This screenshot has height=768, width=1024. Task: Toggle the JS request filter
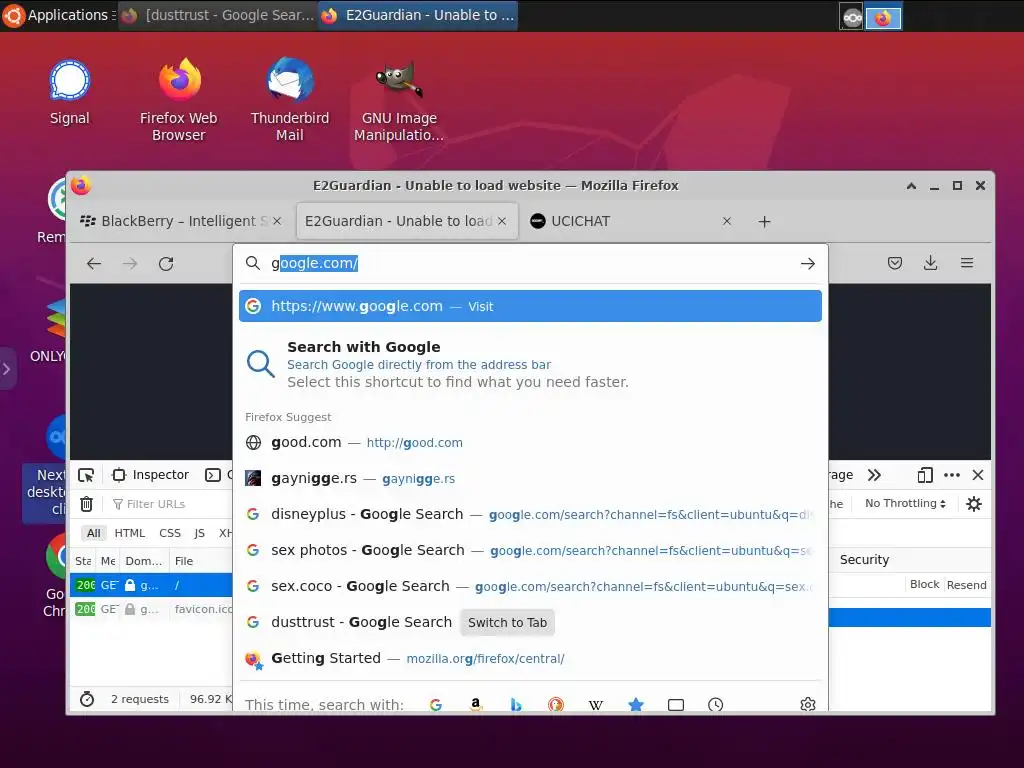199,533
